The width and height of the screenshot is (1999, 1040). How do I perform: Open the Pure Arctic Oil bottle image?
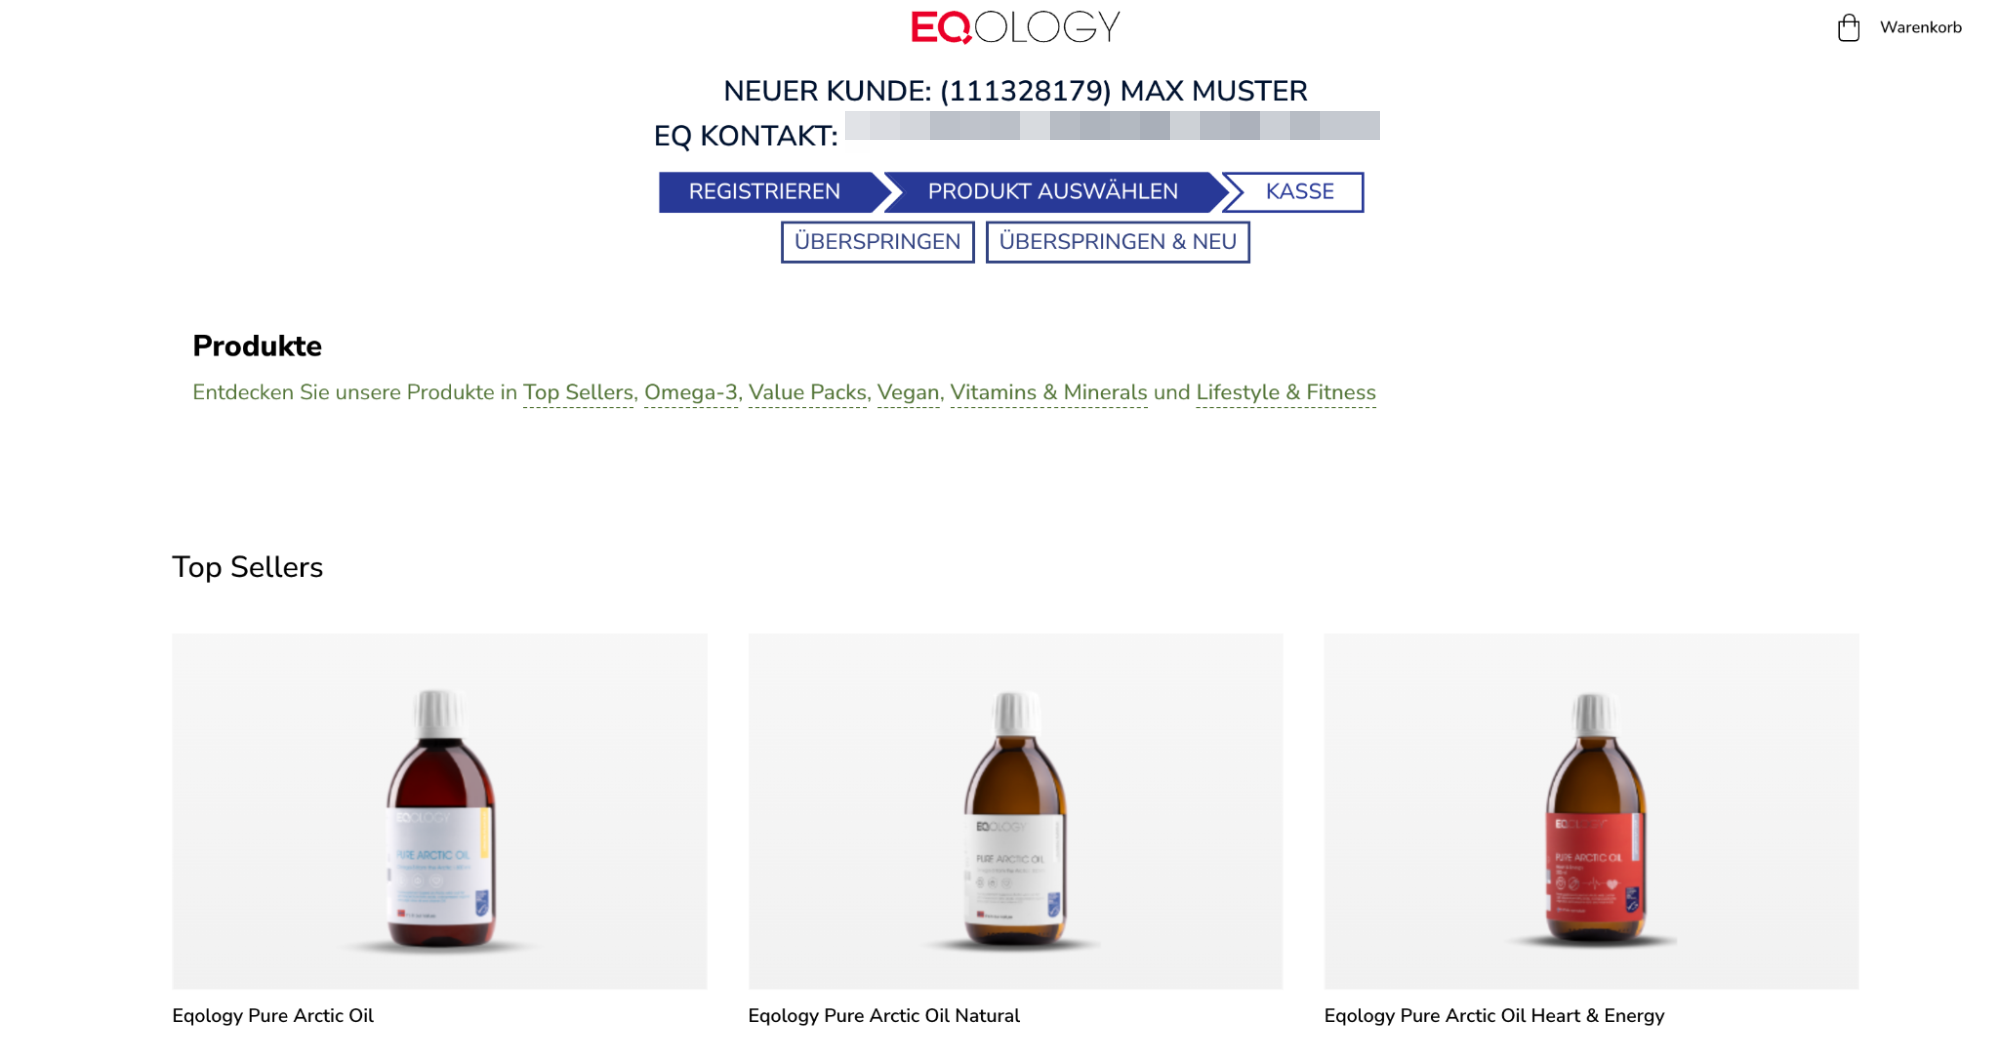click(x=439, y=811)
